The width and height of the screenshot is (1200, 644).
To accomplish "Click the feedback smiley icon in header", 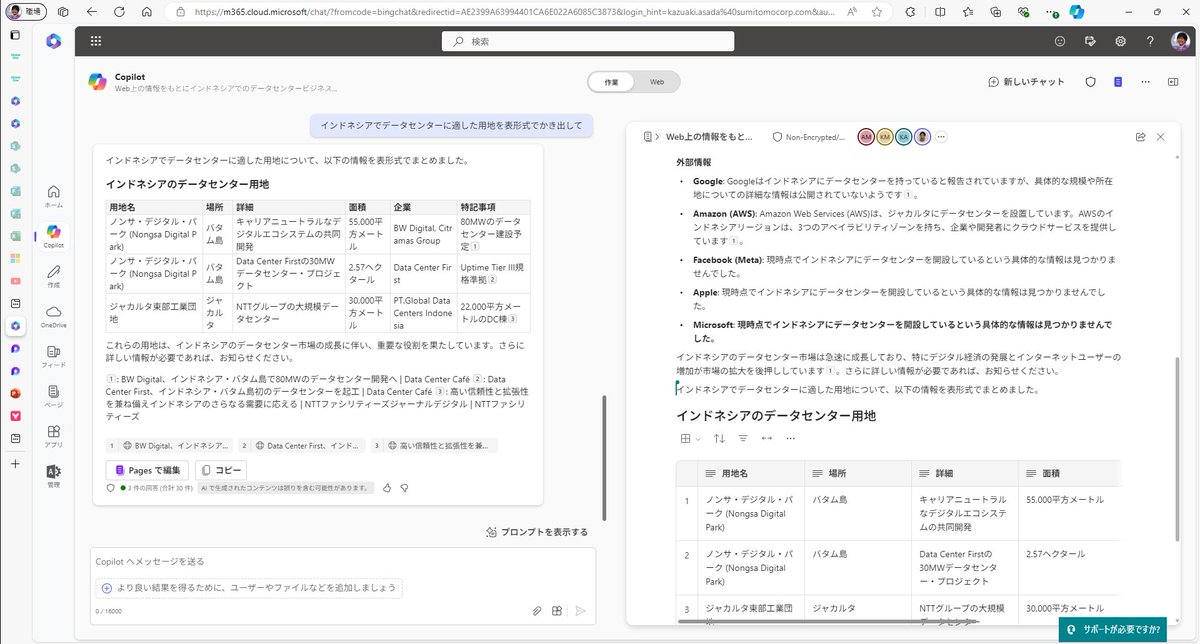I will pyautogui.click(x=1060, y=41).
